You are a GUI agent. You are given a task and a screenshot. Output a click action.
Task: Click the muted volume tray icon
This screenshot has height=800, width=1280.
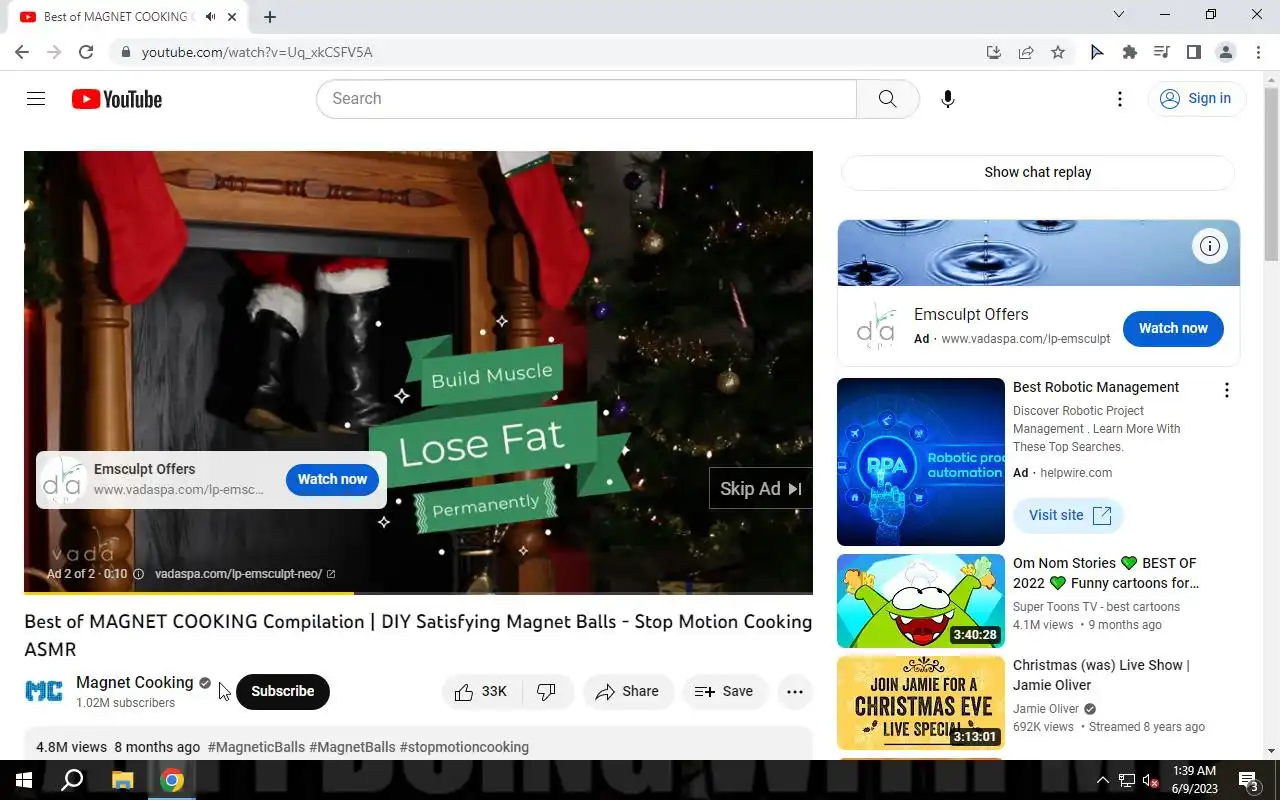pos(1150,780)
